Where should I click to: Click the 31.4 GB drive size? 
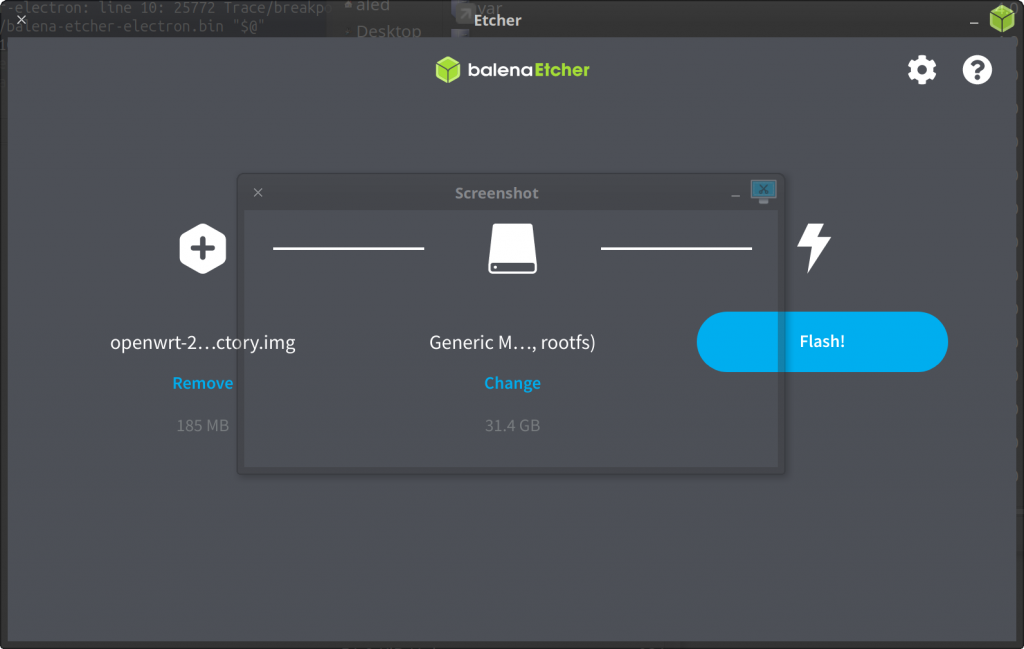click(513, 426)
